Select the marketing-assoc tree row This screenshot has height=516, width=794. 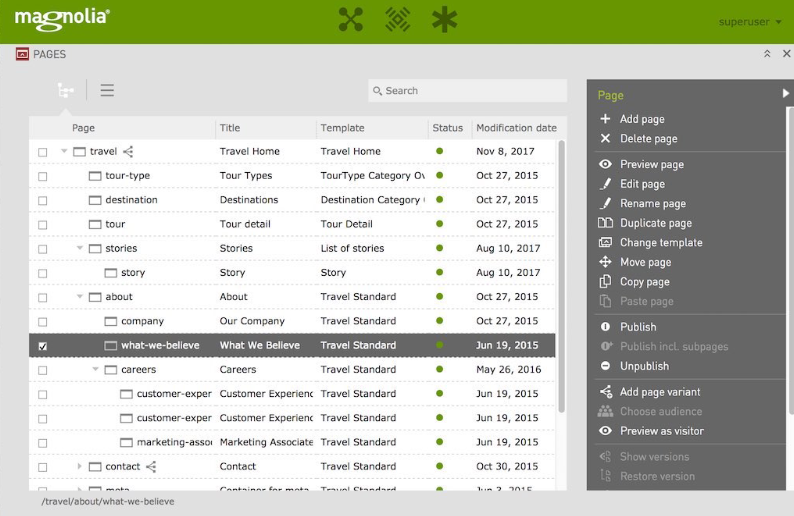point(292,442)
